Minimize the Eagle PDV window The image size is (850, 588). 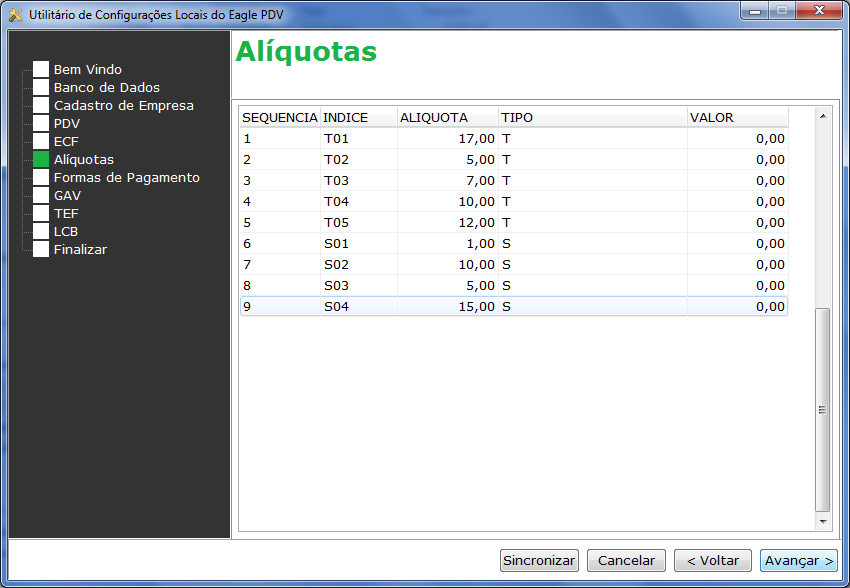click(755, 10)
